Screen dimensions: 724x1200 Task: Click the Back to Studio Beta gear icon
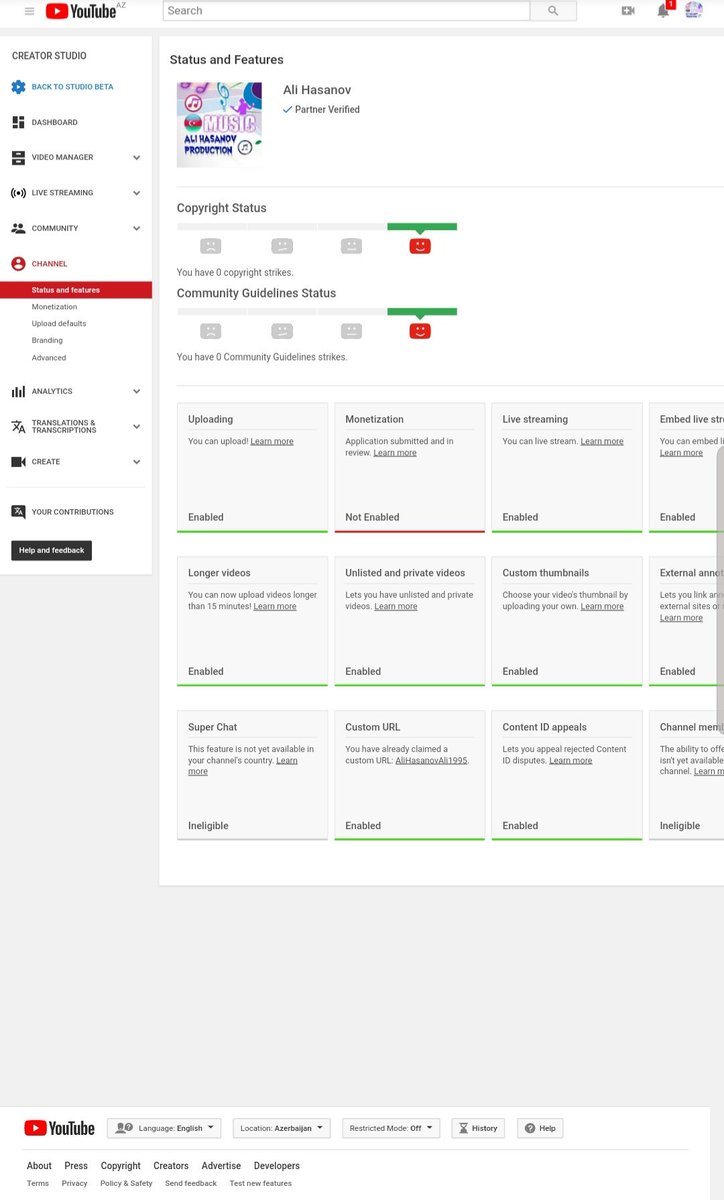pyautogui.click(x=18, y=87)
